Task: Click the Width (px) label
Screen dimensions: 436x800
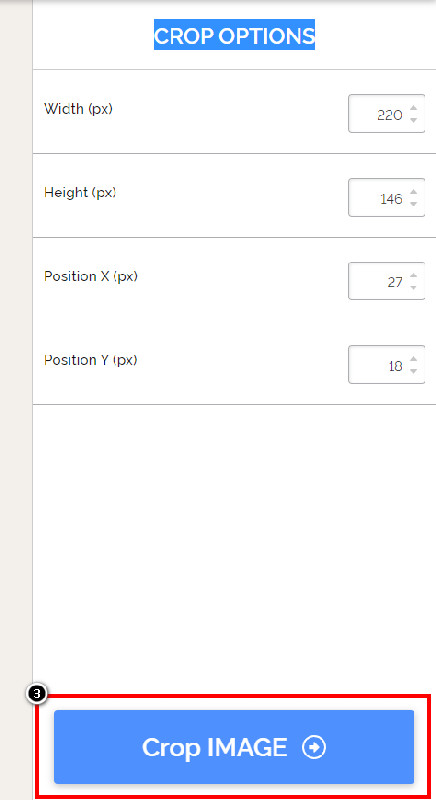Action: click(79, 109)
